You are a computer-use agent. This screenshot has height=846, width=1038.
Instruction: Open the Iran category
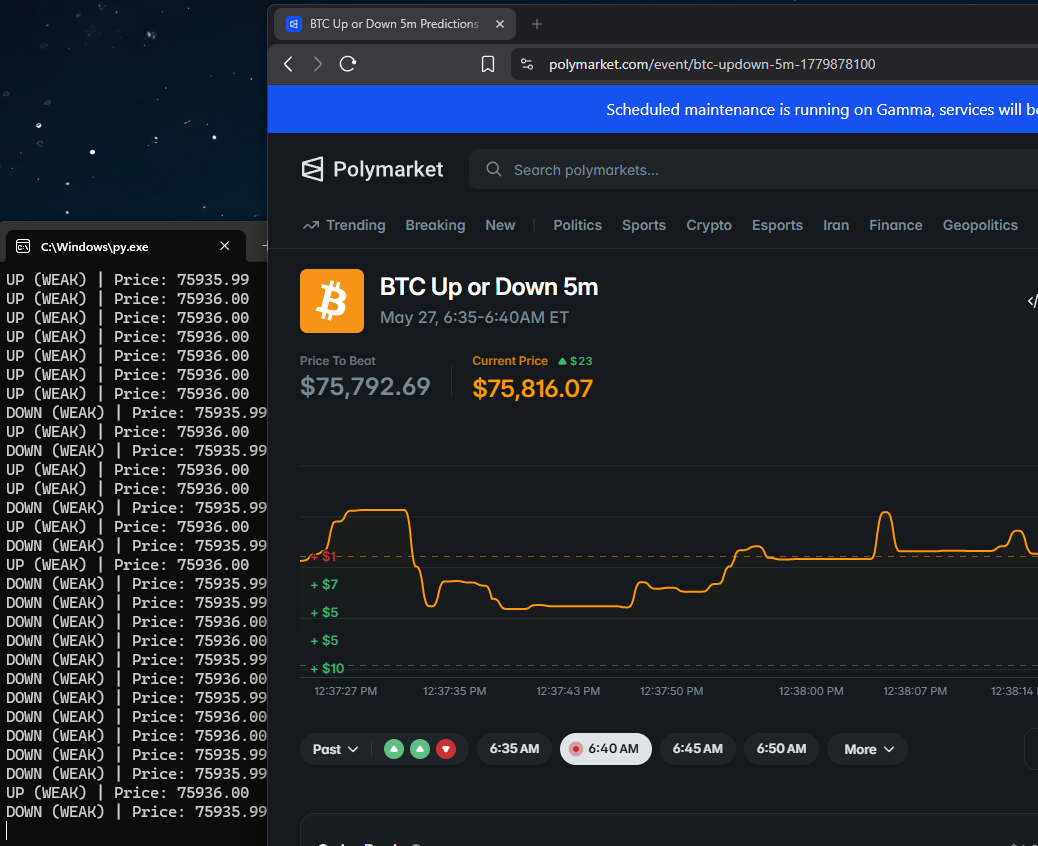click(x=835, y=225)
